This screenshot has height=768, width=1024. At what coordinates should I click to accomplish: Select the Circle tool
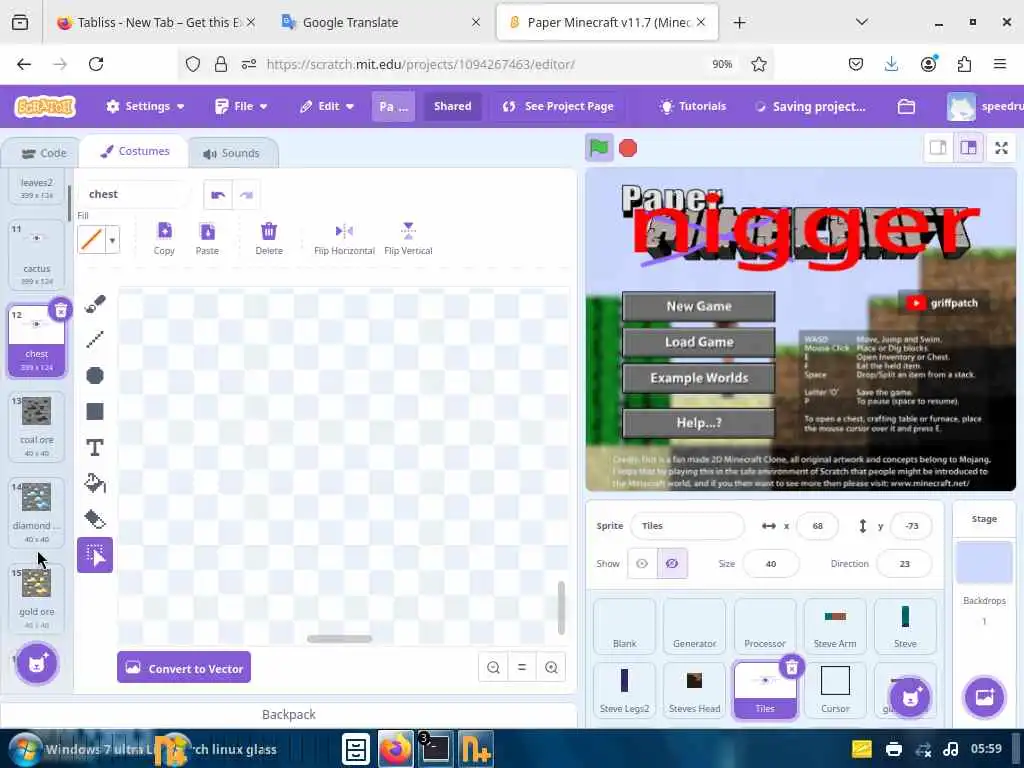[95, 376]
